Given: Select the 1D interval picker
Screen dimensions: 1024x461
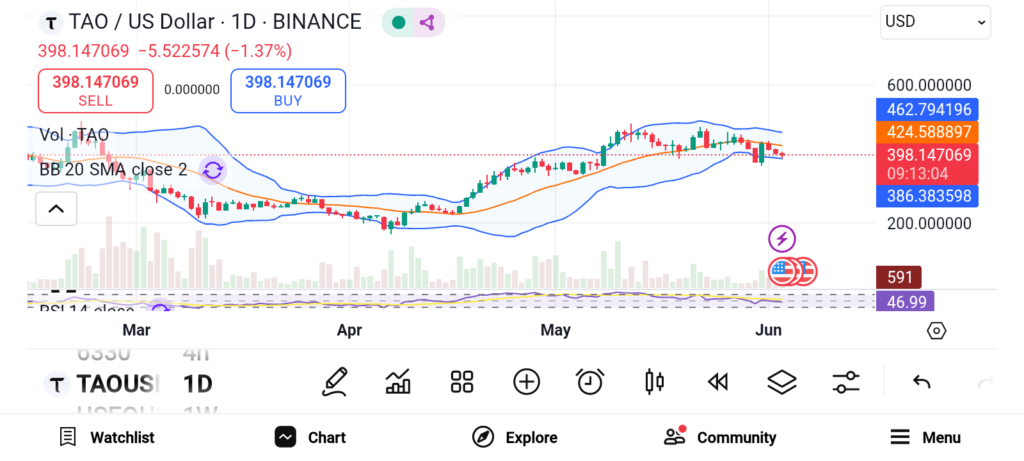Looking at the screenshot, I should [x=197, y=383].
